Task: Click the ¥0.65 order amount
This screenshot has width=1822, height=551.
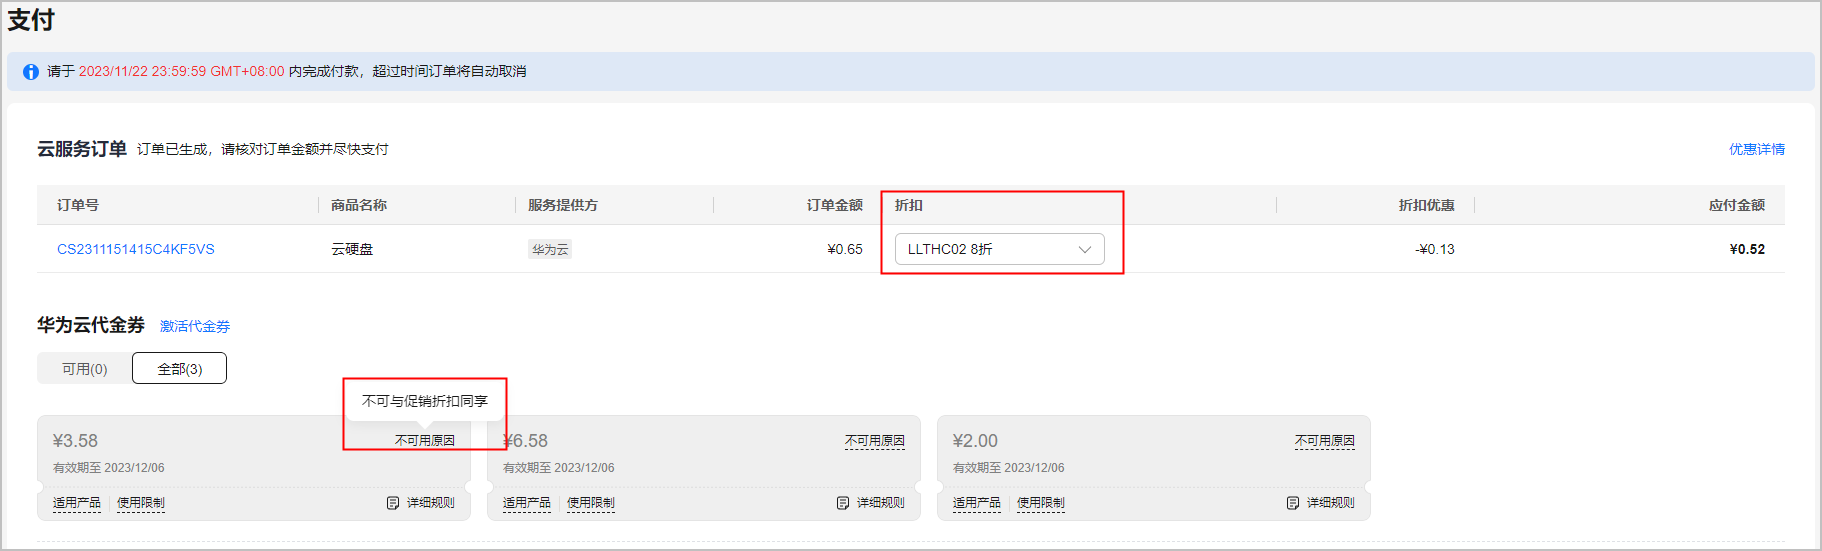Action: click(x=845, y=249)
